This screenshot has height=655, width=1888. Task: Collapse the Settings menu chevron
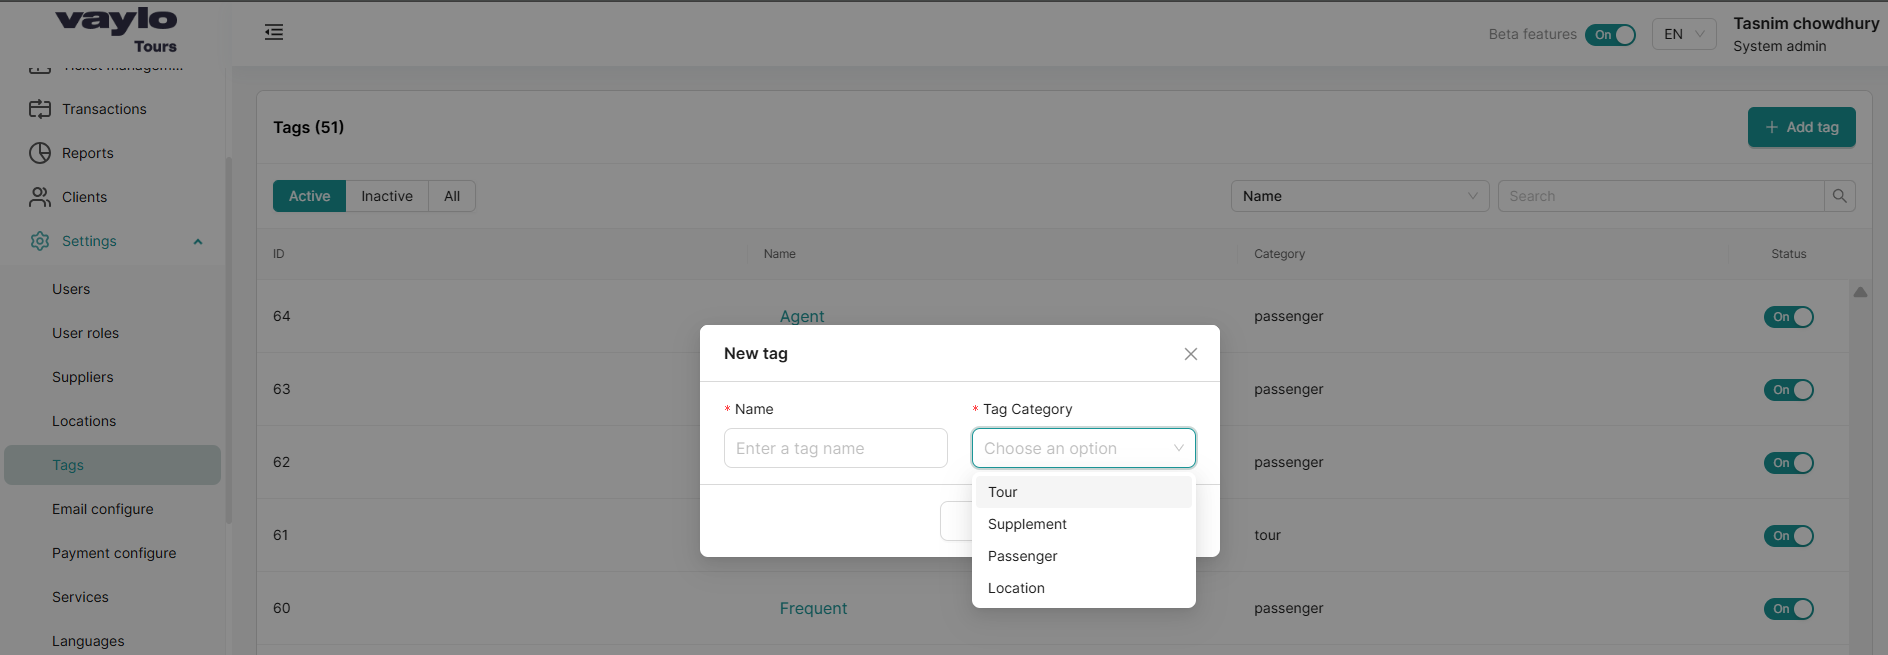click(198, 242)
